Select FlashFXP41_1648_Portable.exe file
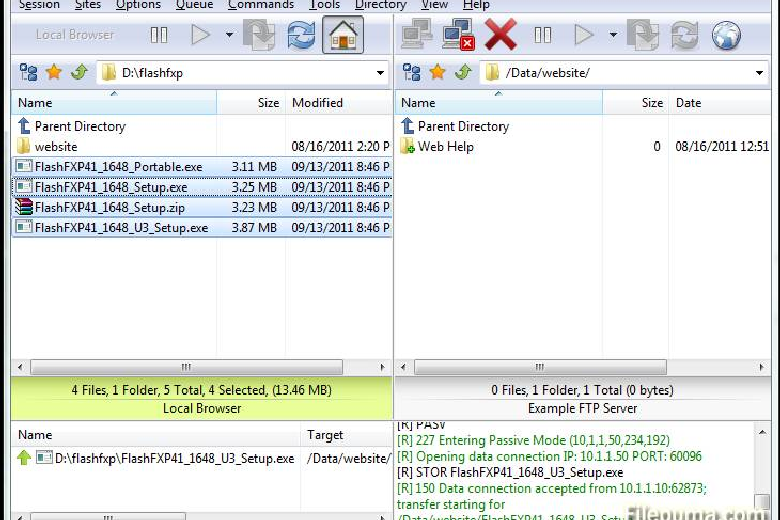 point(202,167)
